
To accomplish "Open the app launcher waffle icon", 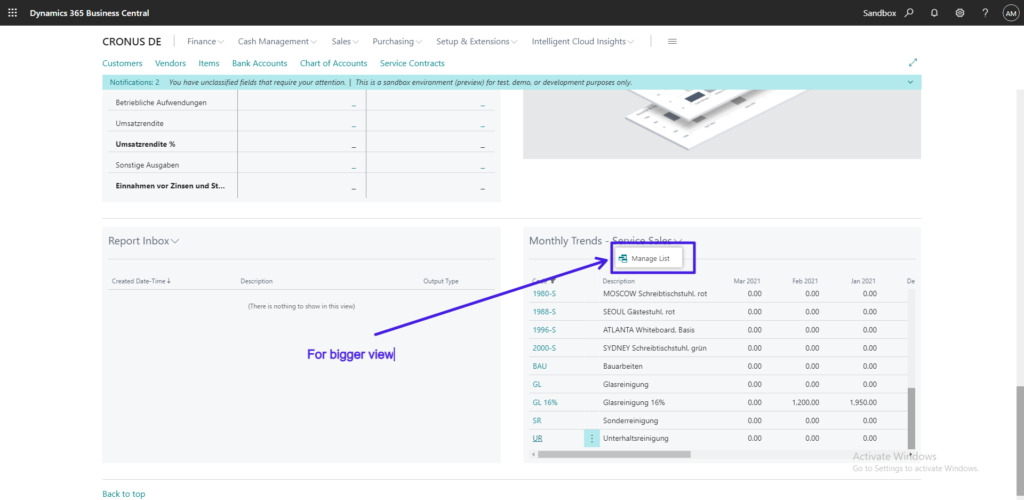I will [x=12, y=13].
